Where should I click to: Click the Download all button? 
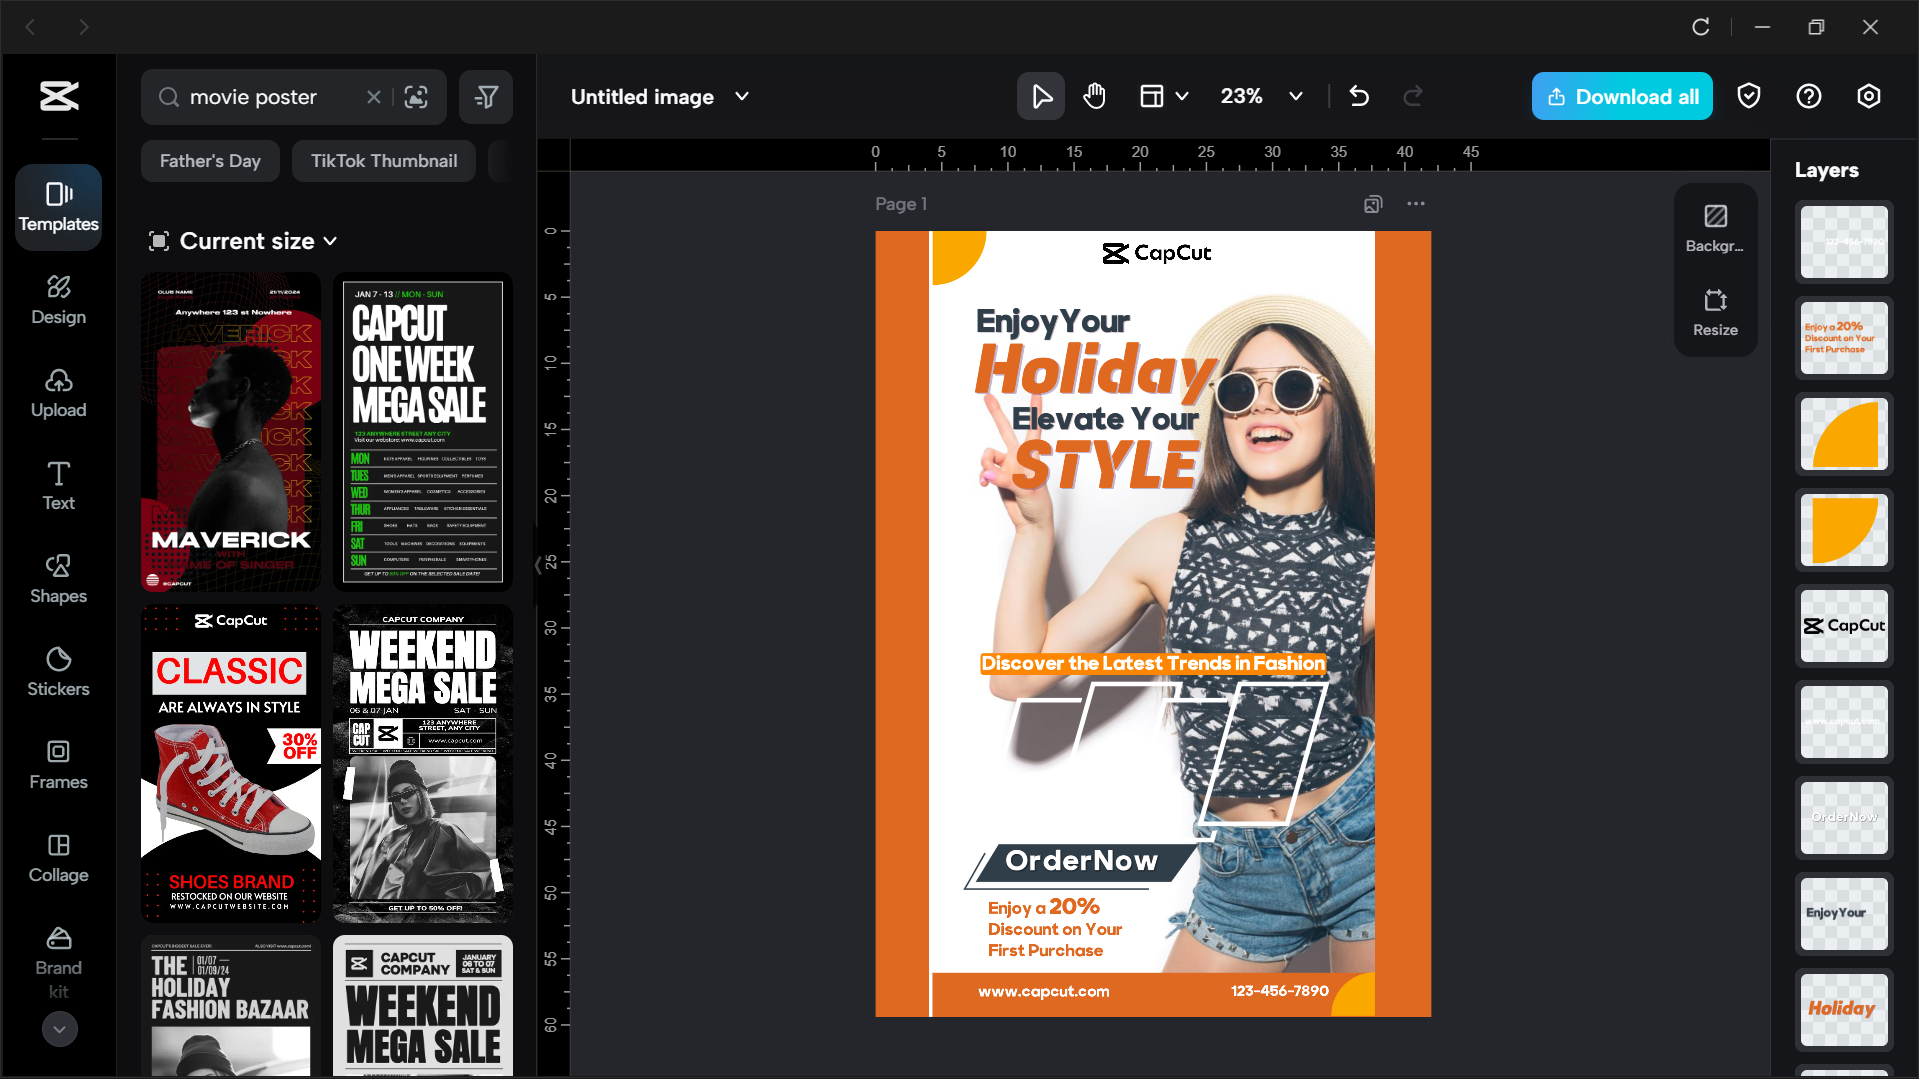point(1621,96)
